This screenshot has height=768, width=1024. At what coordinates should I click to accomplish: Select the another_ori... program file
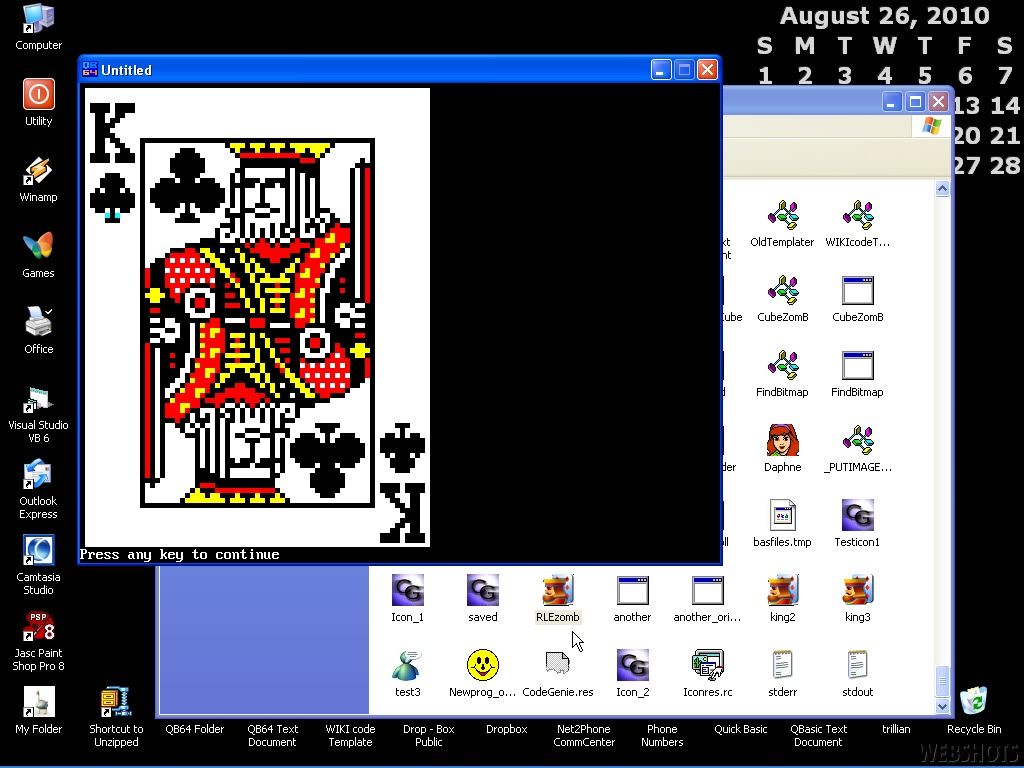click(x=707, y=600)
